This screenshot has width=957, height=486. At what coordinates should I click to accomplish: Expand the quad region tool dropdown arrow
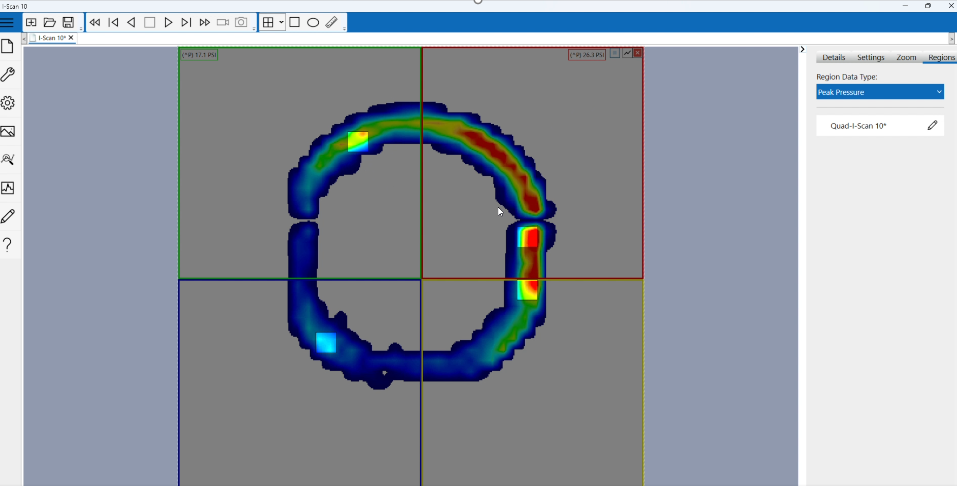pos(281,23)
